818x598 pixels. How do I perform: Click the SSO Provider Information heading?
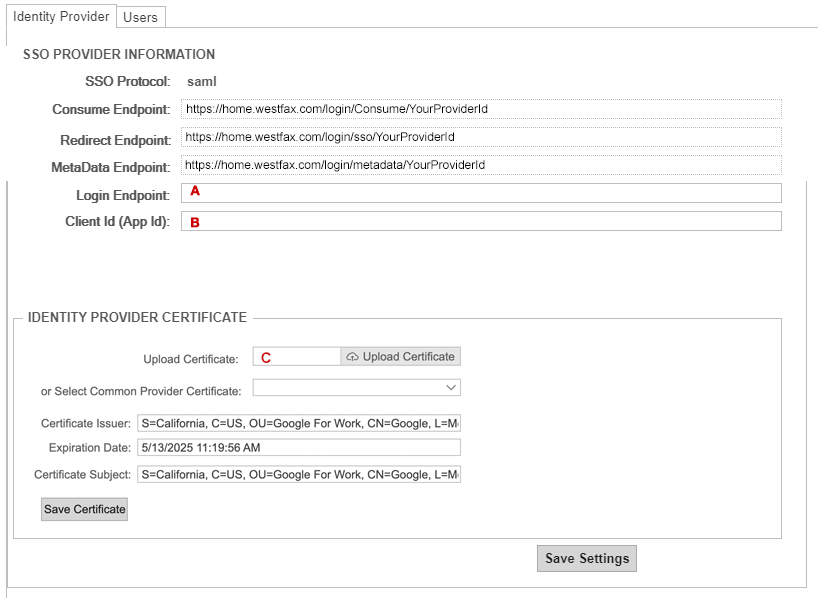pyautogui.click(x=117, y=55)
